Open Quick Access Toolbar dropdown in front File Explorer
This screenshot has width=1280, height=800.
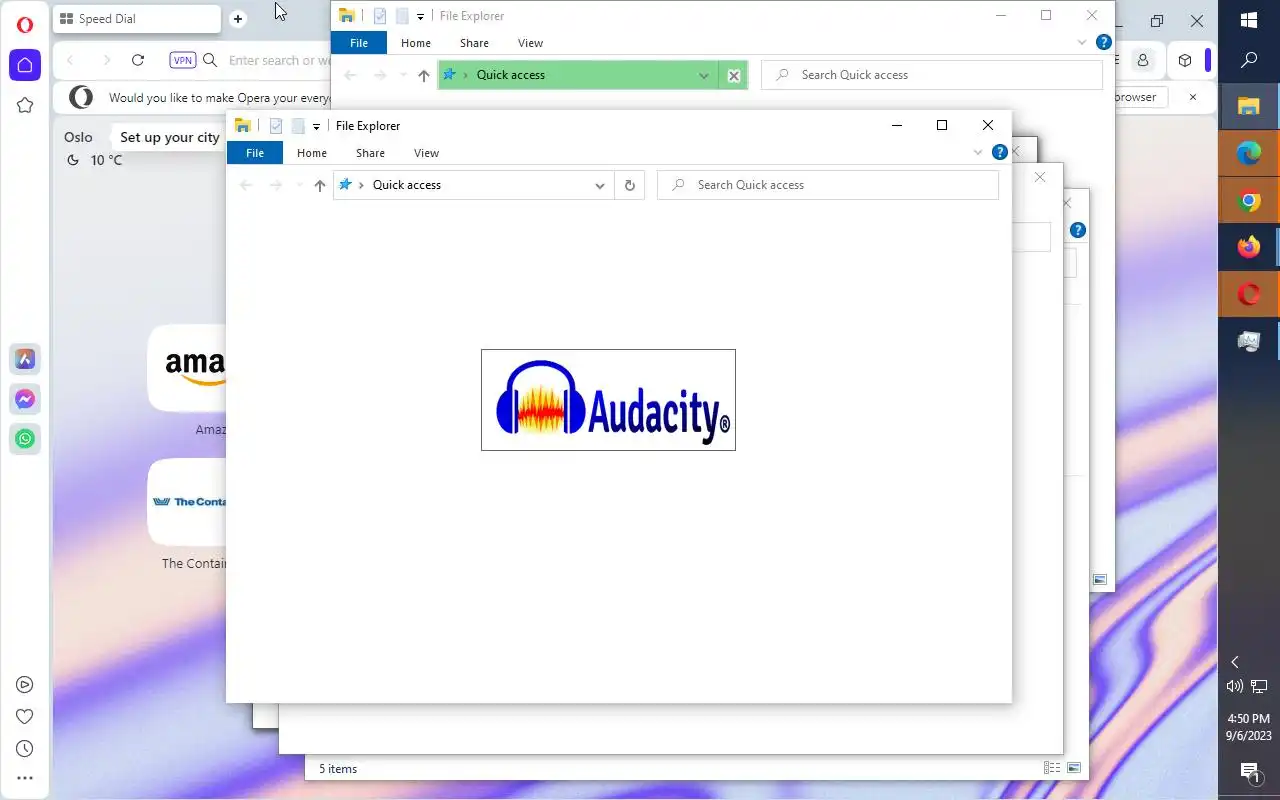316,126
